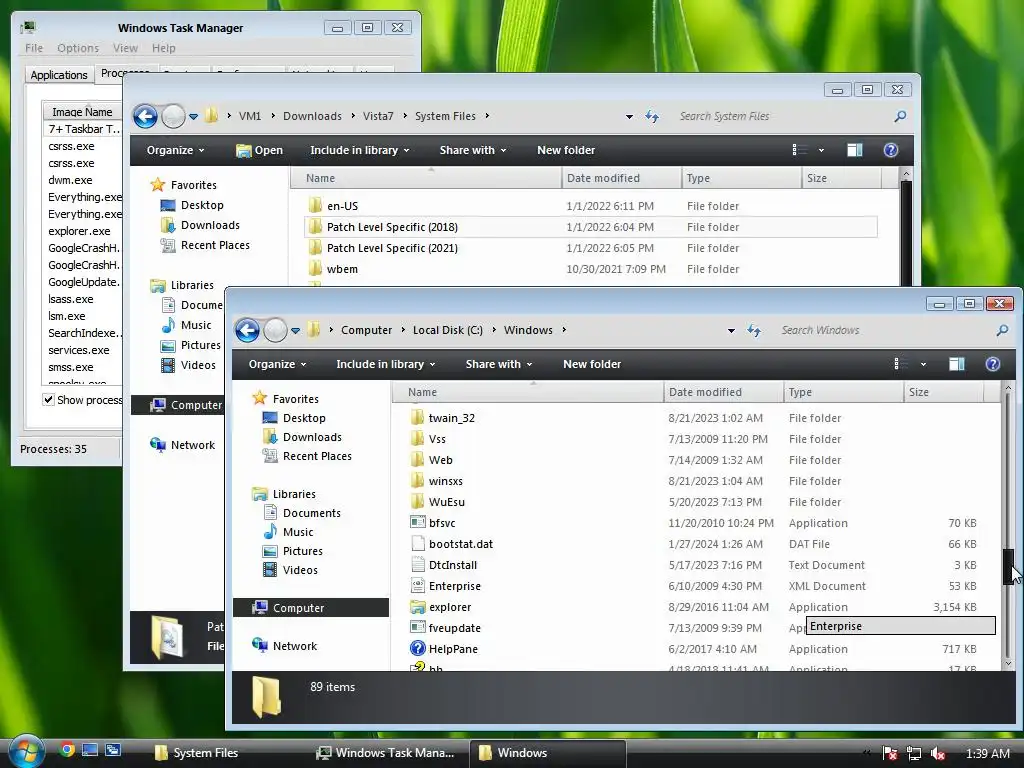Screen dimensions: 1024x768
Task: Change view icon in System Files toolbar
Action: tap(799, 150)
